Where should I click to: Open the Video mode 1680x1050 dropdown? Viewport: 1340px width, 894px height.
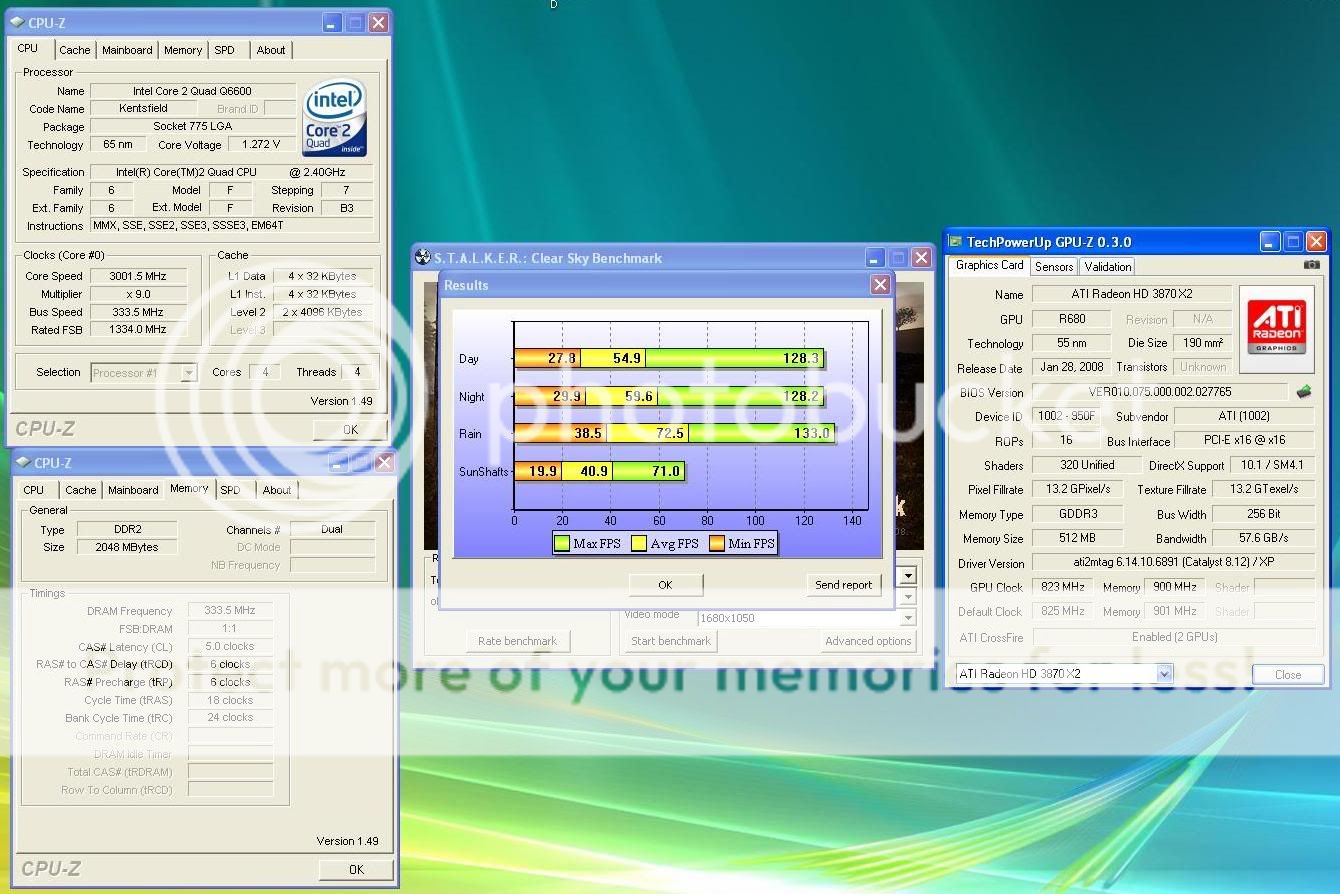click(x=908, y=617)
